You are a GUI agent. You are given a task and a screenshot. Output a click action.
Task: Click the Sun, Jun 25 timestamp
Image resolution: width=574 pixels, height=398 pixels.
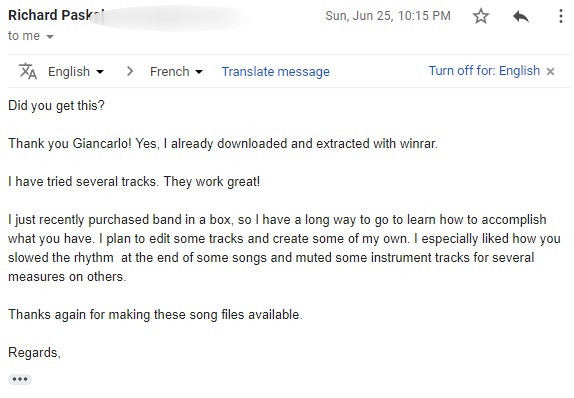click(x=388, y=16)
